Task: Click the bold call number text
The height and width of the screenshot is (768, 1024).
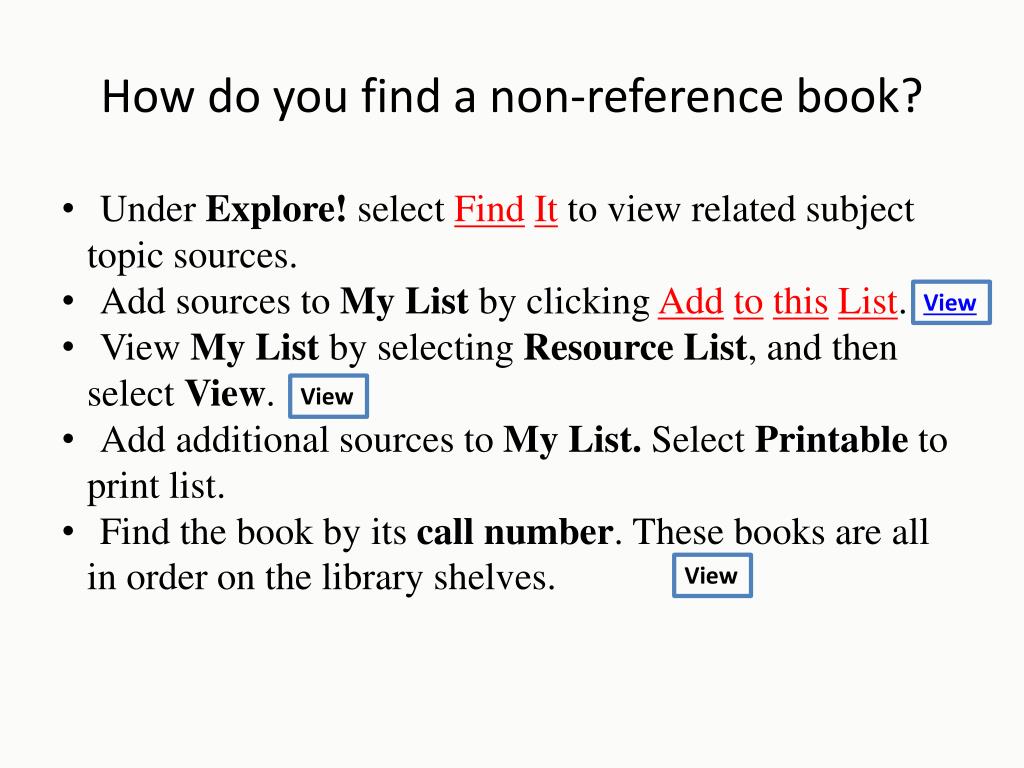Action: (515, 532)
